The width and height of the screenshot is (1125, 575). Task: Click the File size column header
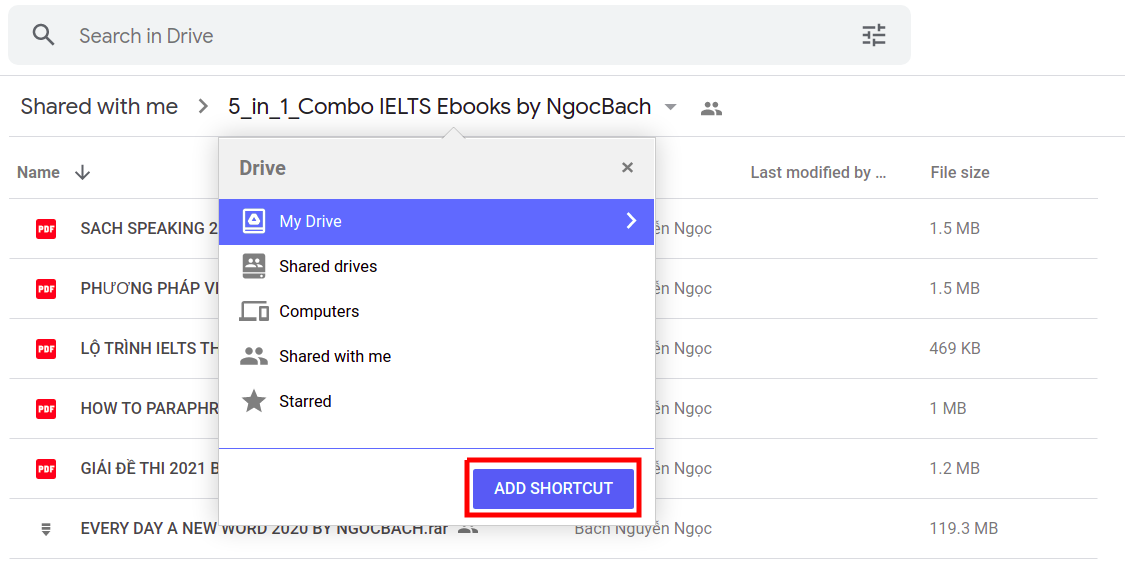(x=960, y=172)
